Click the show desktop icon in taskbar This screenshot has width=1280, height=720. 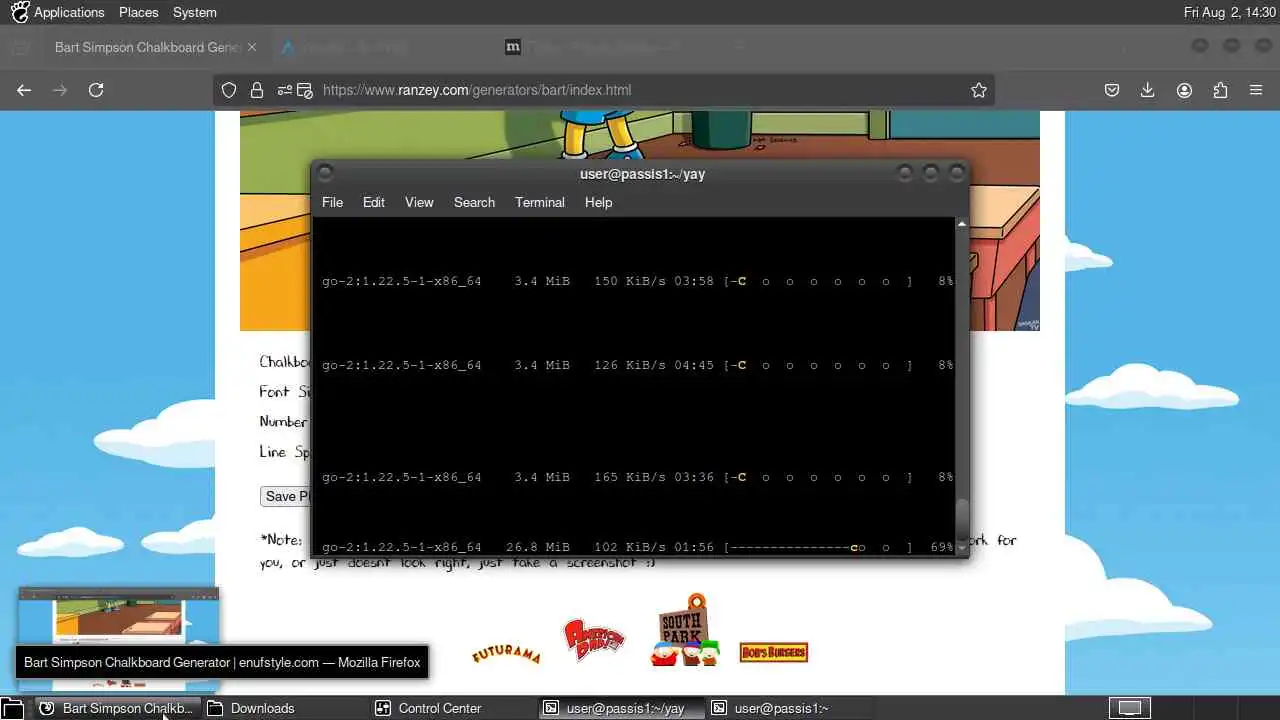tap(13, 708)
